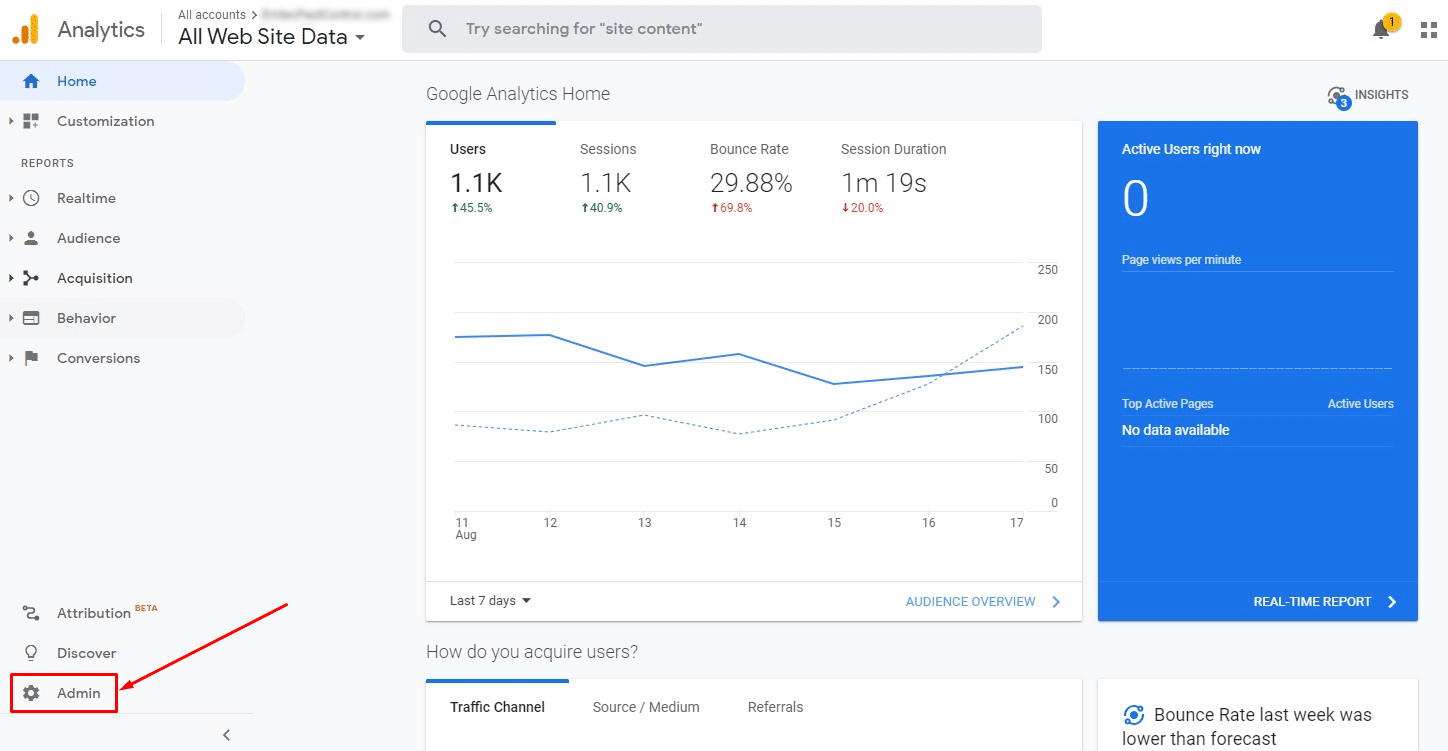Switch to the Traffic Channel tab

[497, 707]
